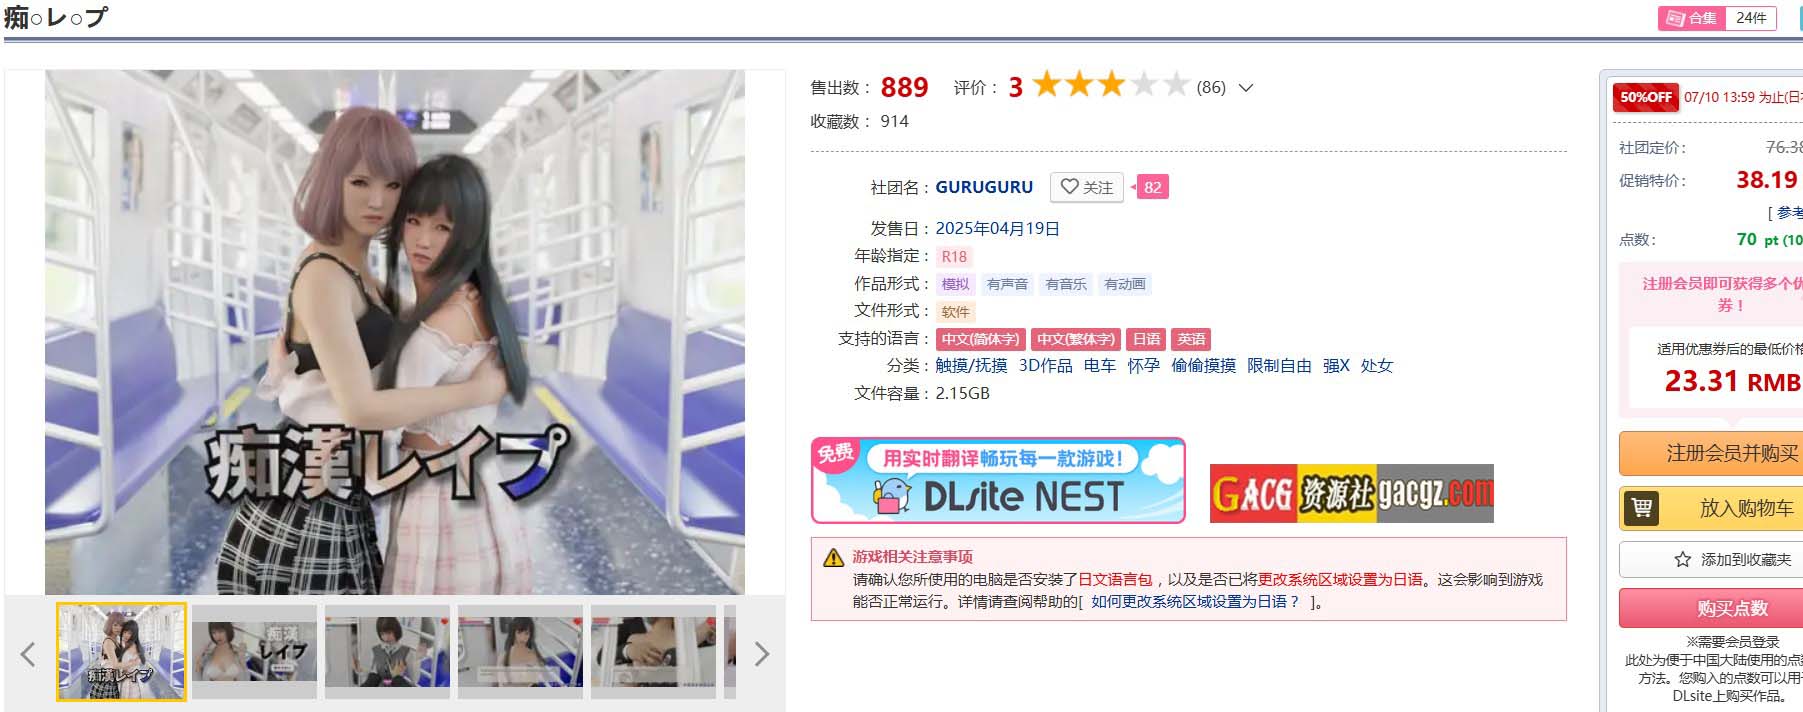Click the 50%OFF discount badge
The image size is (1803, 712).
click(1646, 97)
